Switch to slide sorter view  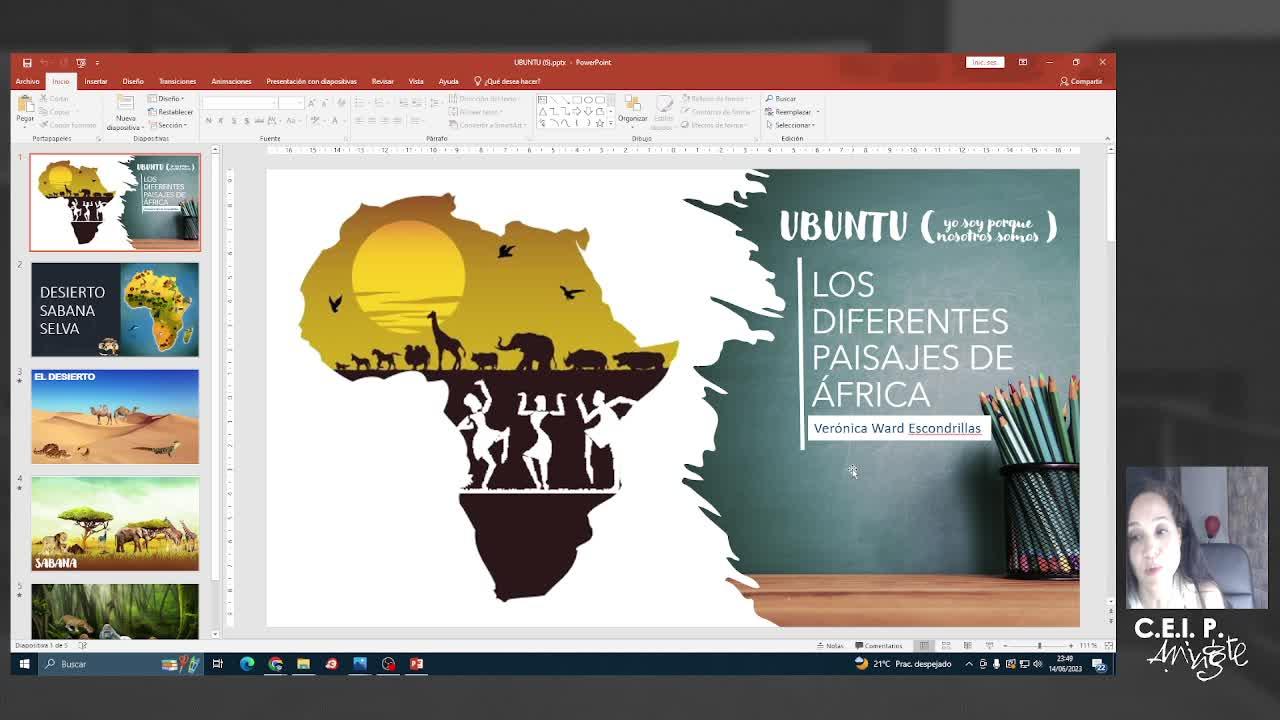946,646
